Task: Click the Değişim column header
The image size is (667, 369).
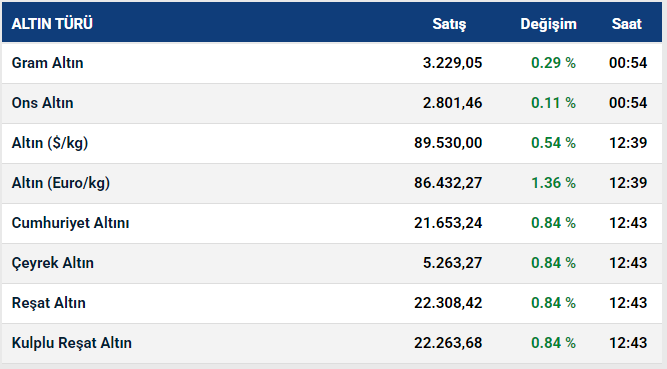Action: tap(548, 24)
